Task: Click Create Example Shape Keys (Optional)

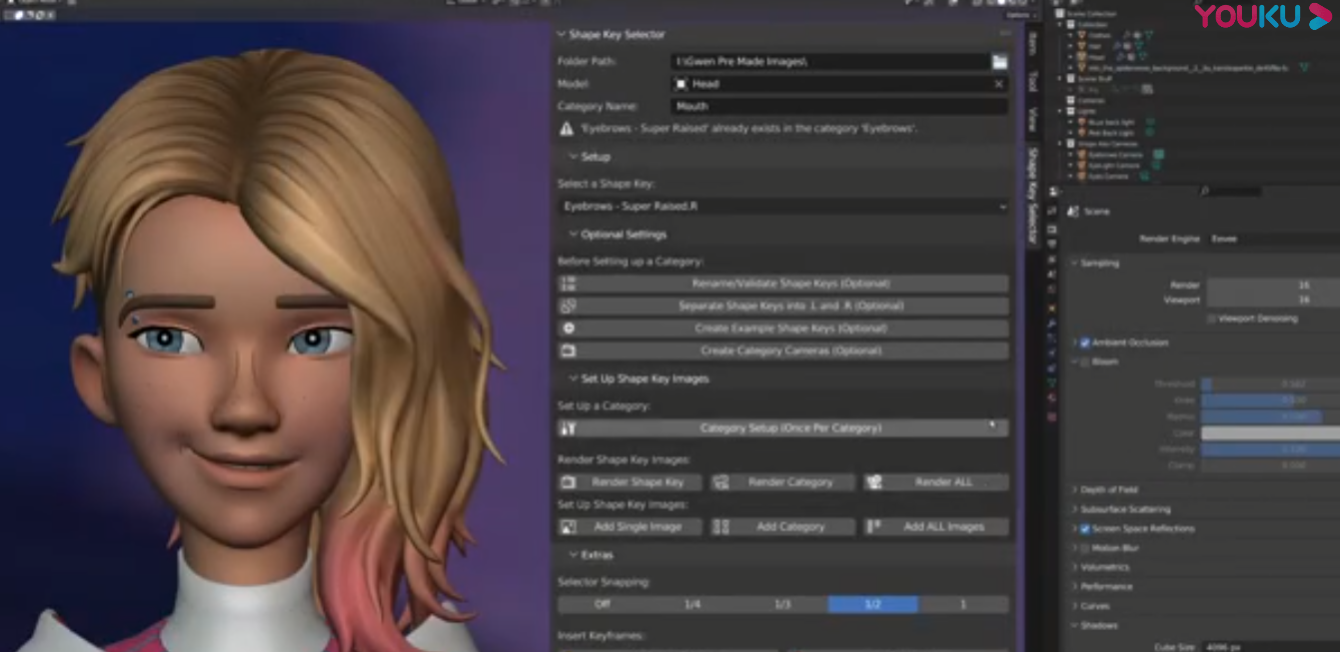Action: [x=783, y=328]
